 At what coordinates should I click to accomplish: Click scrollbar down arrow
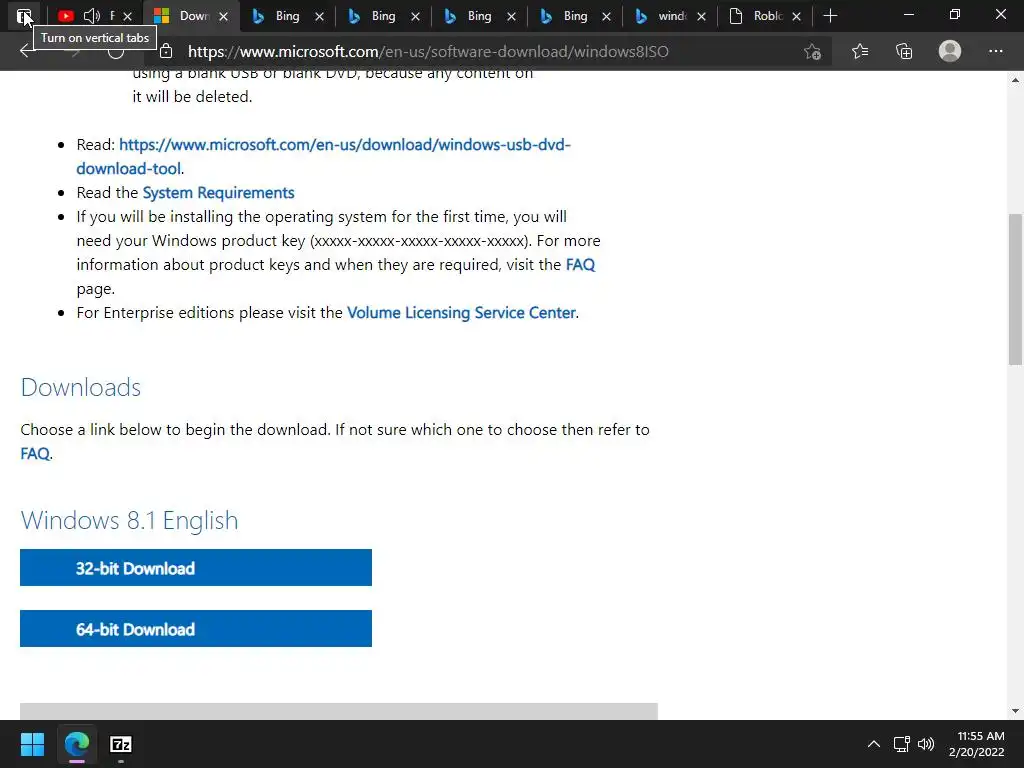coord(1015,711)
